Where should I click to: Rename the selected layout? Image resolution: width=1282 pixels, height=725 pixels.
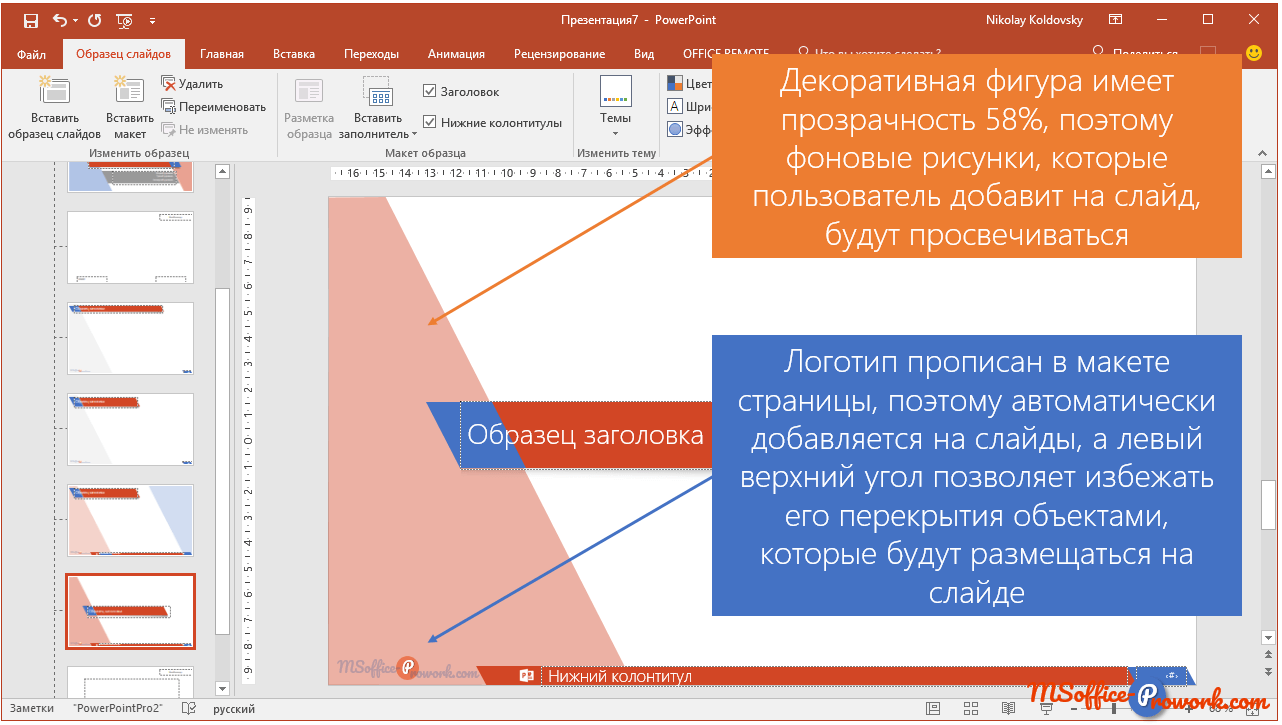pos(214,107)
